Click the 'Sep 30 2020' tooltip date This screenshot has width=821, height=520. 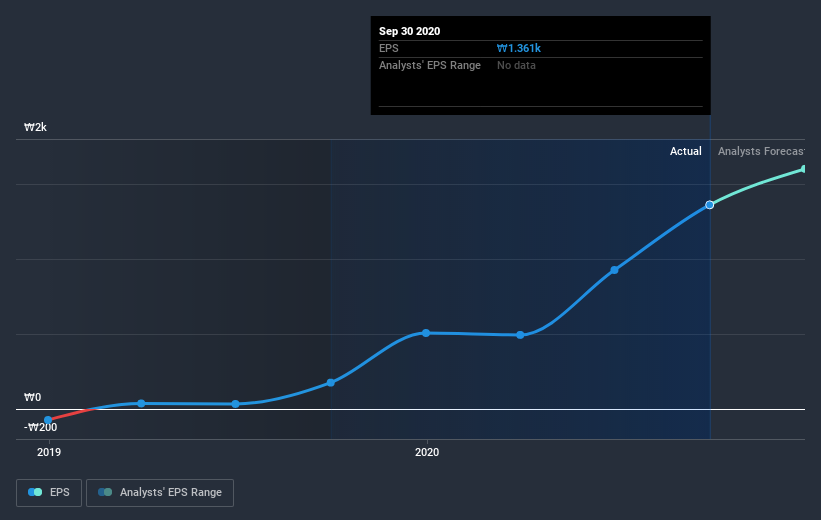pyautogui.click(x=409, y=31)
